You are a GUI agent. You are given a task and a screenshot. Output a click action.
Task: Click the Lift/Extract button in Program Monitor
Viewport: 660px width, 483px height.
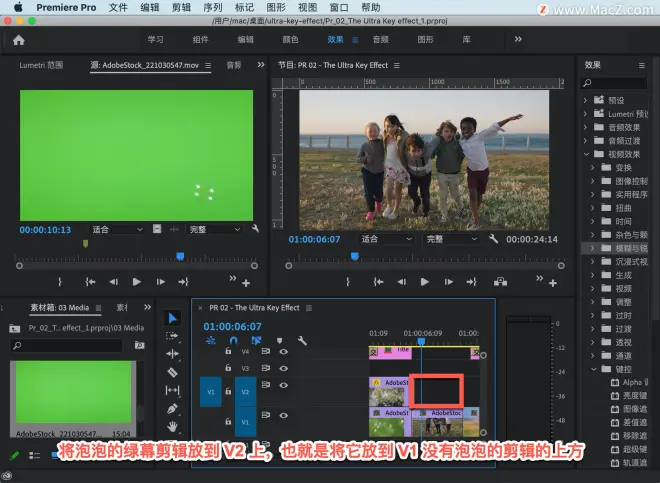click(500, 282)
